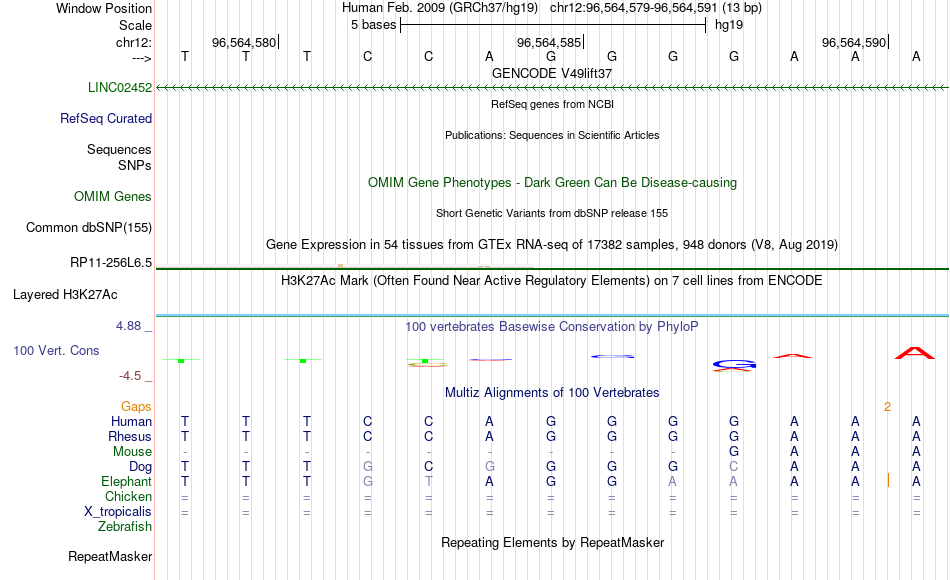Click the 96,564,590 ruler position label
The image size is (950, 580).
pyautogui.click(x=854, y=42)
